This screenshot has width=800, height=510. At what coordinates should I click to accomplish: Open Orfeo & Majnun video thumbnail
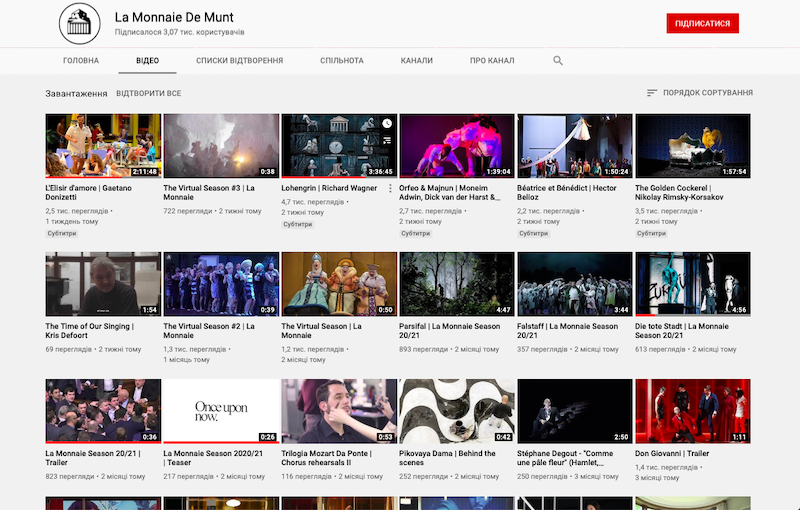(x=457, y=146)
